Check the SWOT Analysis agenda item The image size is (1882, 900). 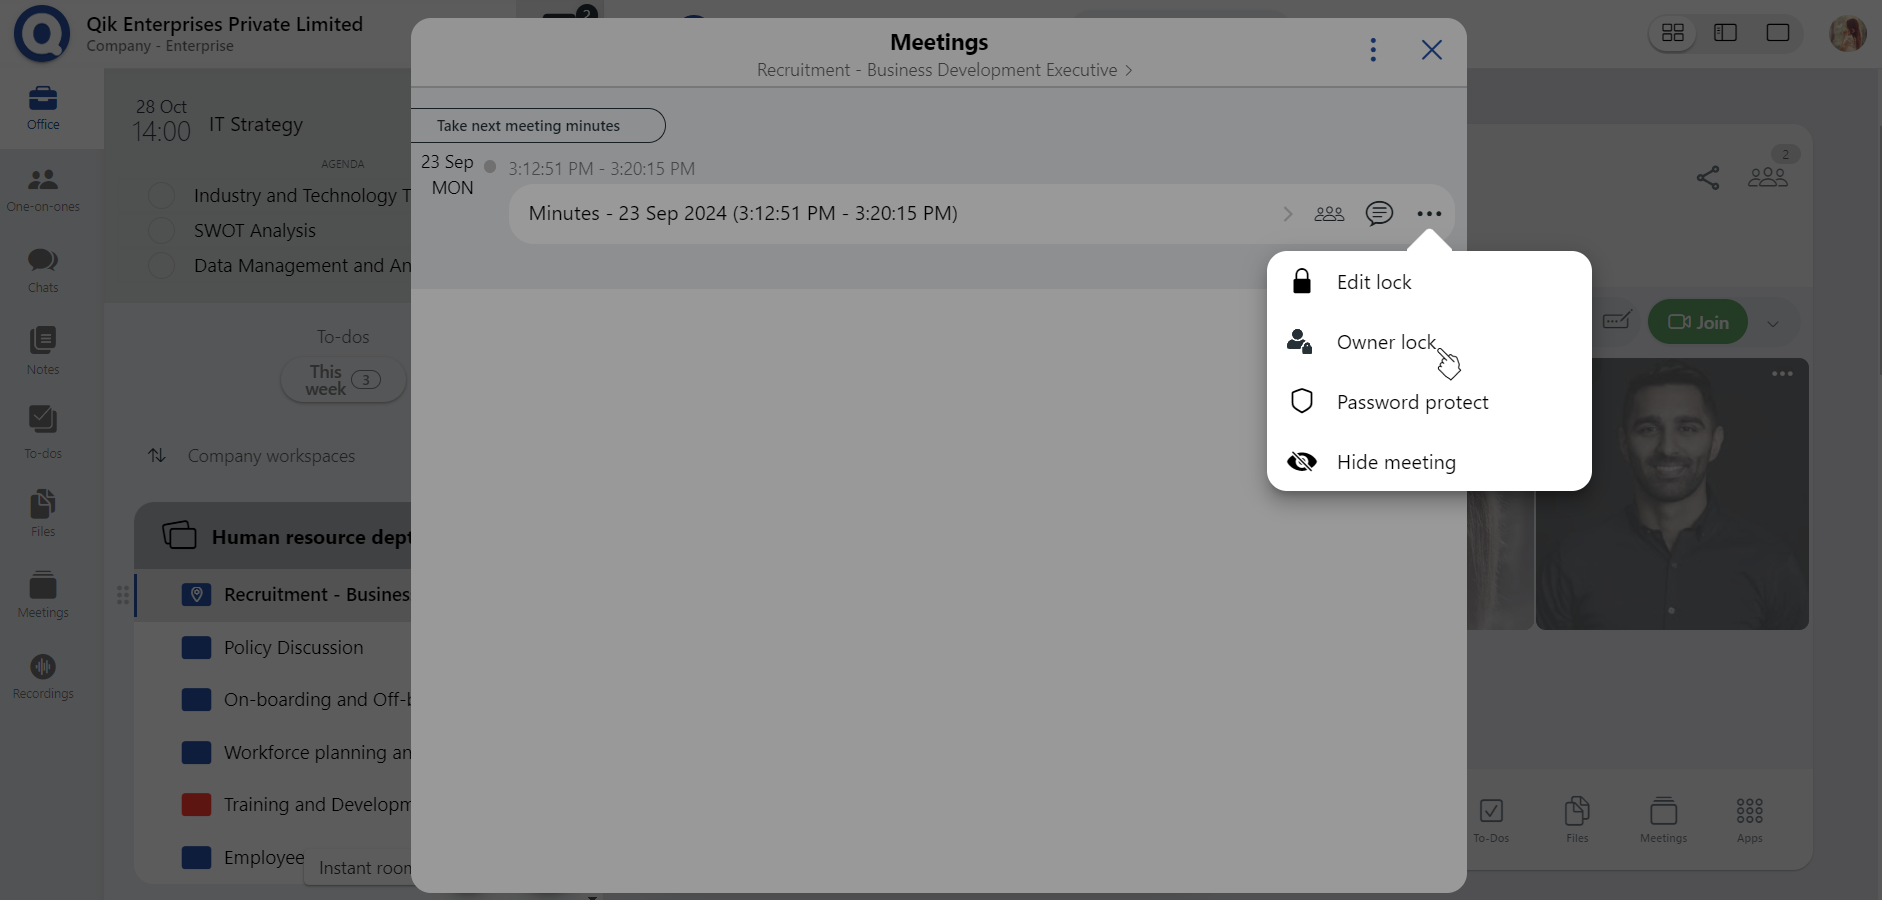coord(161,231)
